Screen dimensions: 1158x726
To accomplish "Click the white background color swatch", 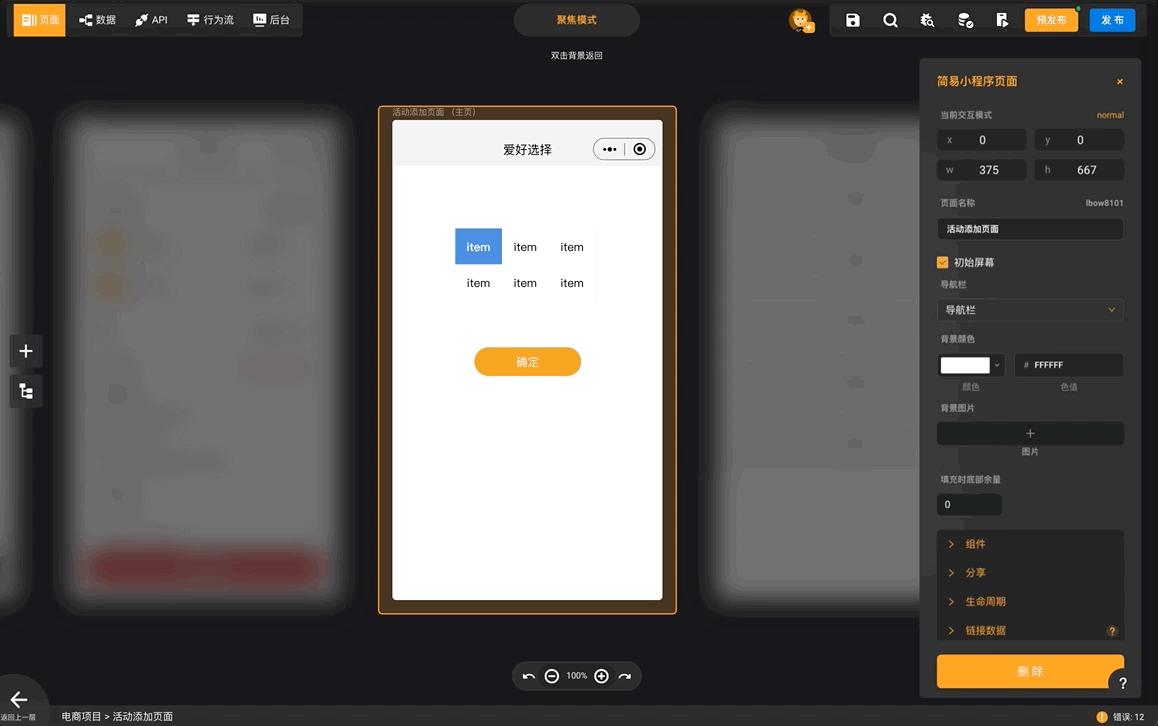I will 965,365.
